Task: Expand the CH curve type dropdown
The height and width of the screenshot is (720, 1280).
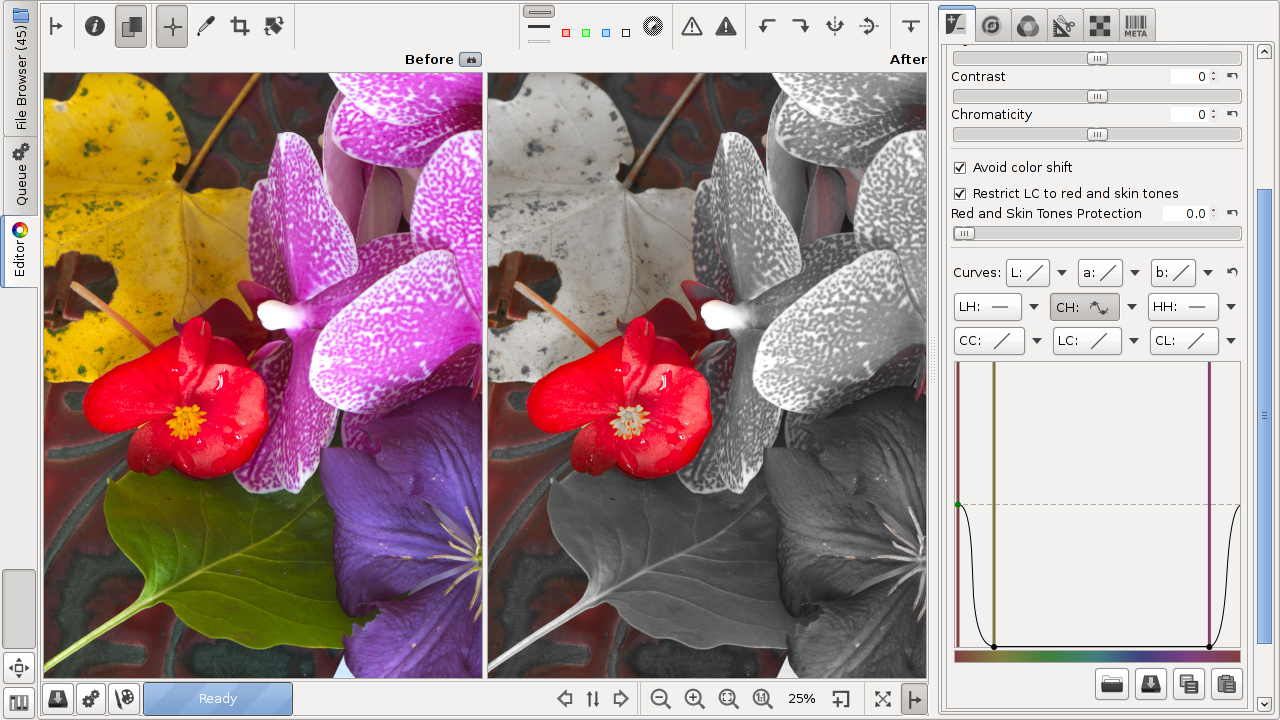Action: tap(1132, 307)
